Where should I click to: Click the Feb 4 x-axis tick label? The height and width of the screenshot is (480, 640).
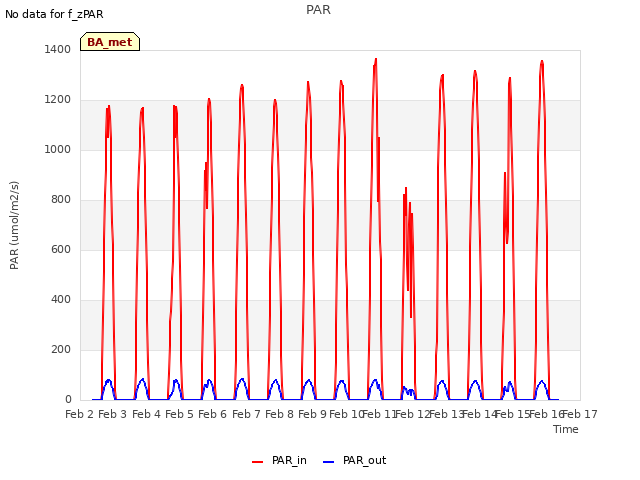coord(146,414)
